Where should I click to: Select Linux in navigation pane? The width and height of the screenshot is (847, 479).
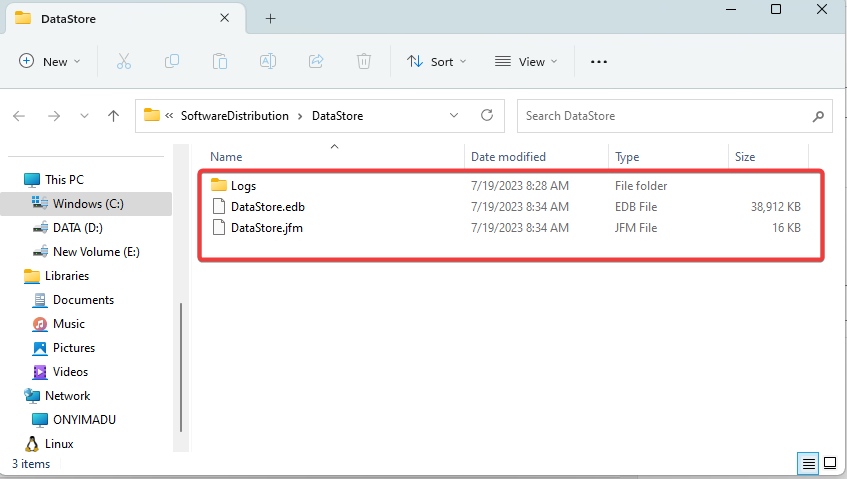tap(59, 444)
